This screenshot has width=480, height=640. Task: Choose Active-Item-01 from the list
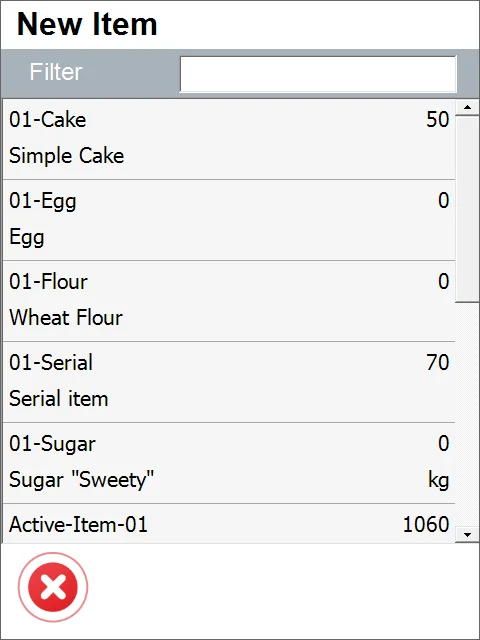tap(229, 524)
